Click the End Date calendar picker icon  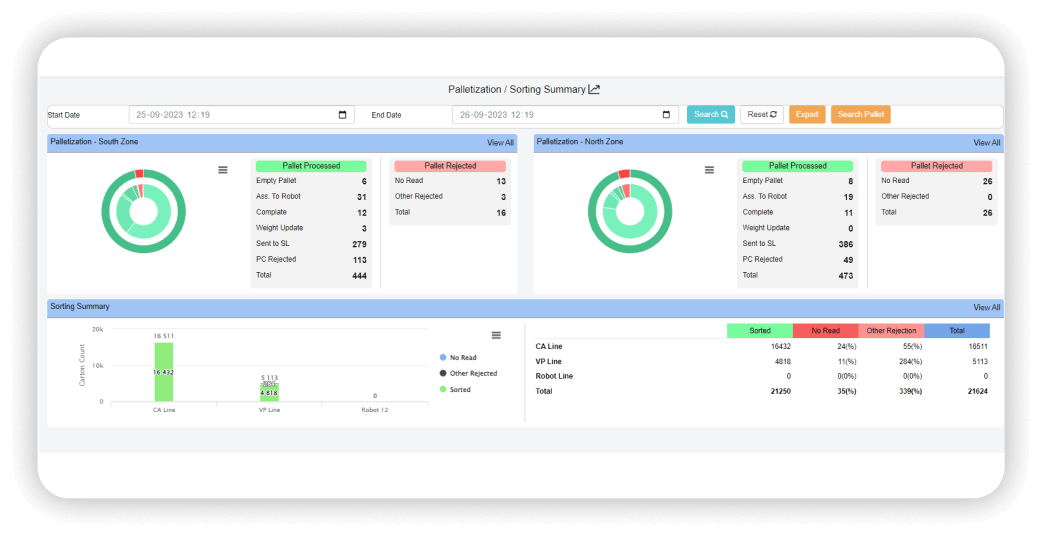(x=668, y=115)
